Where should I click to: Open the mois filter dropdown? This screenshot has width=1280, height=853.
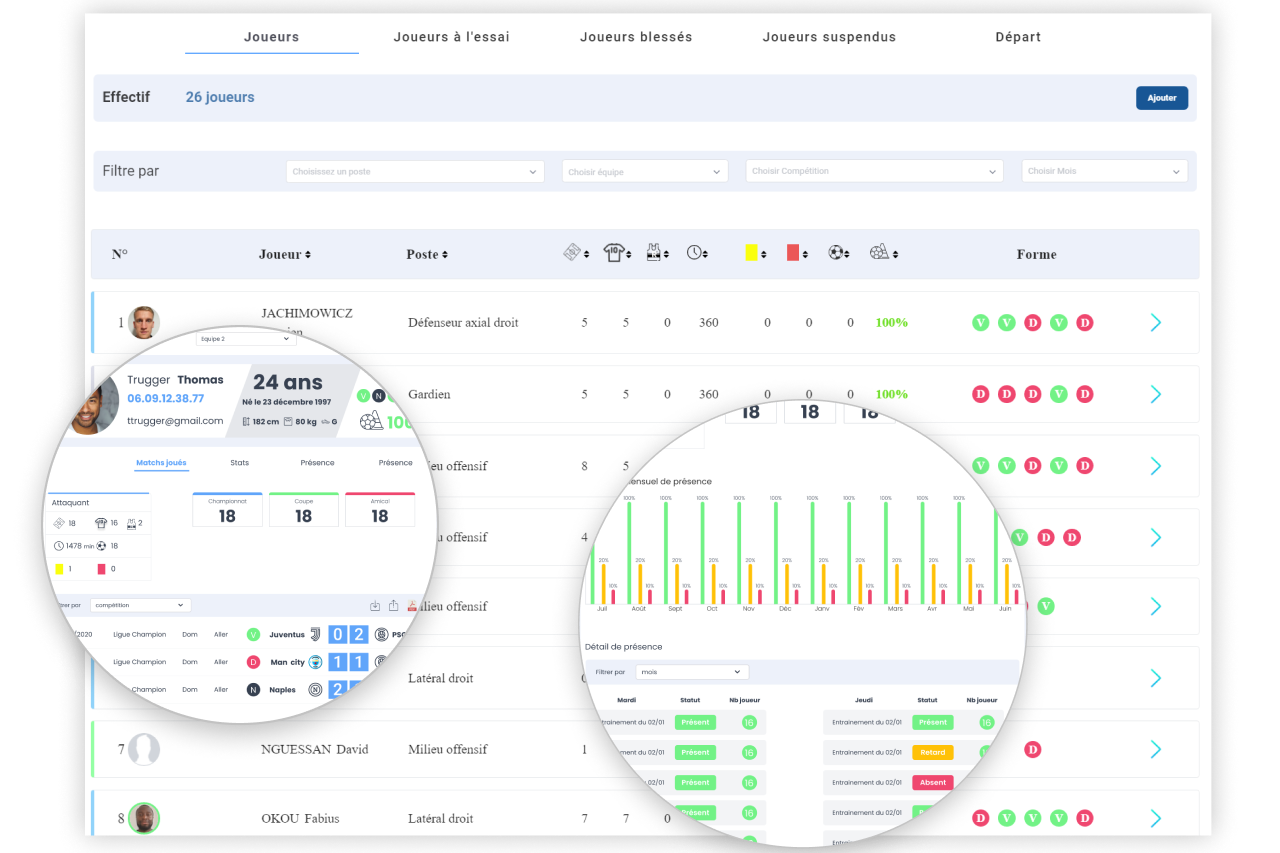click(692, 672)
